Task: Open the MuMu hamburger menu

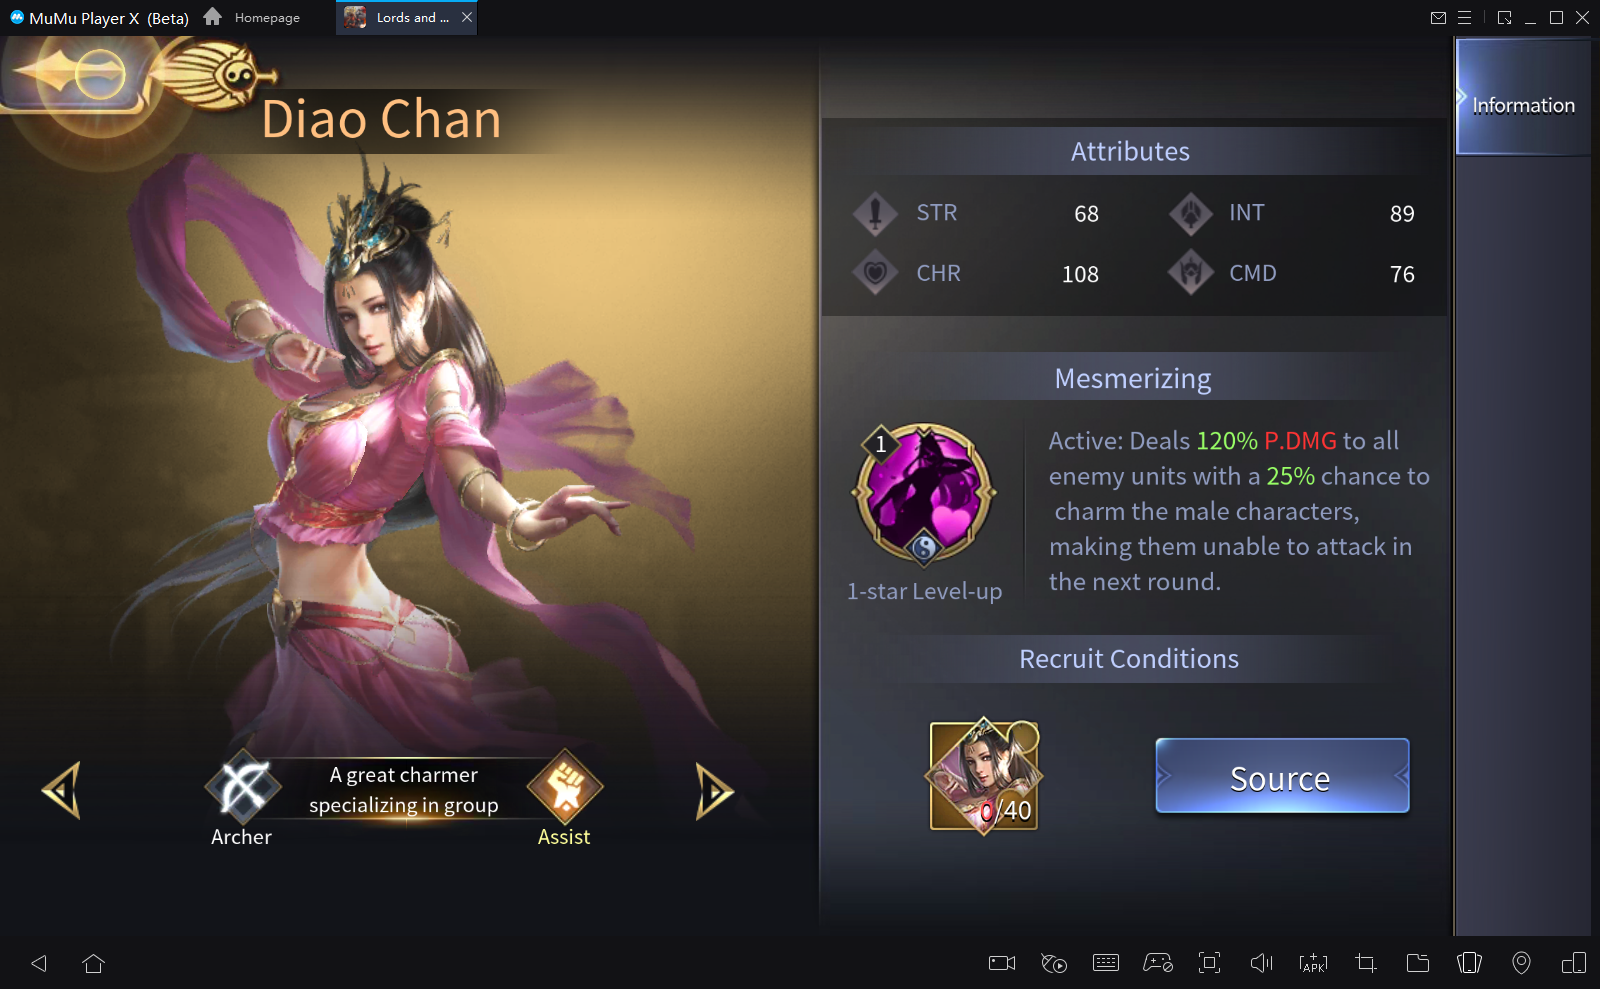Action: [x=1464, y=17]
